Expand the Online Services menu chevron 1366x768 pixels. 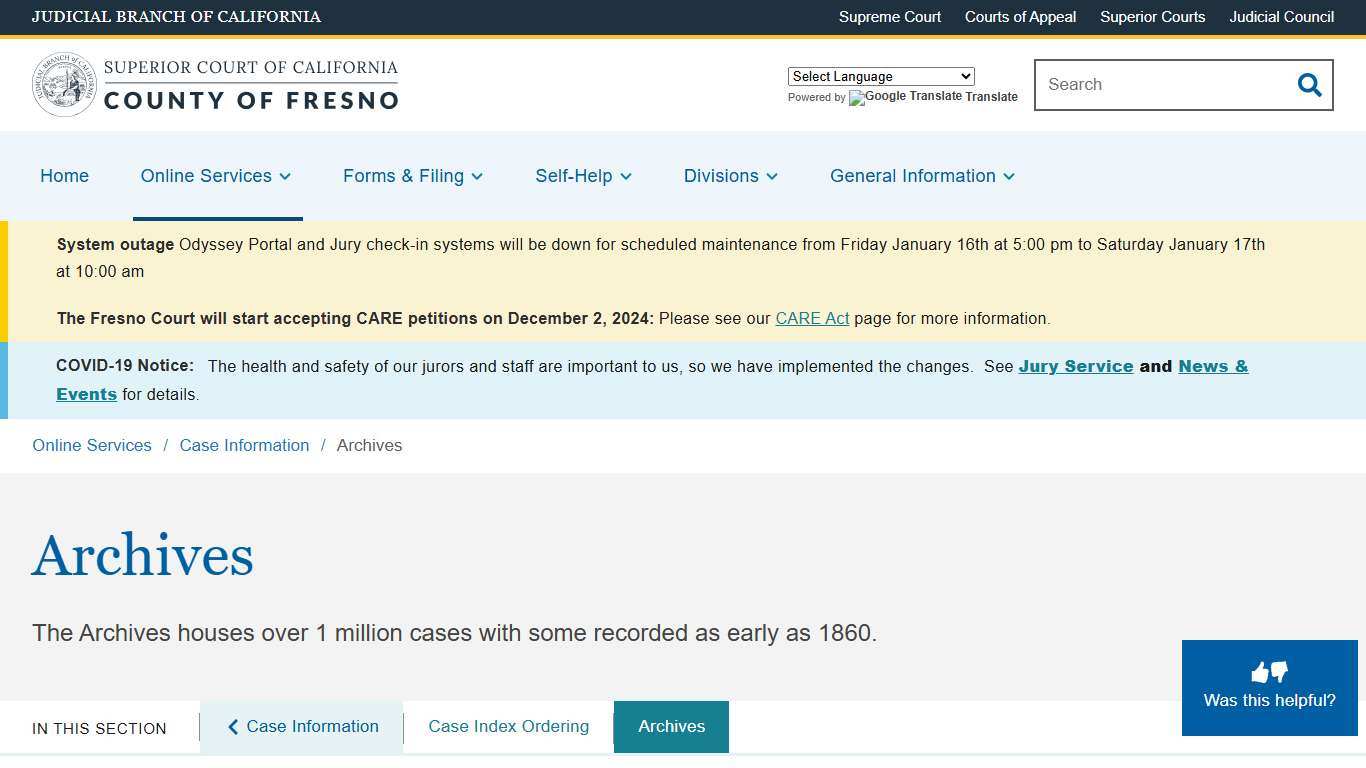[x=284, y=177]
